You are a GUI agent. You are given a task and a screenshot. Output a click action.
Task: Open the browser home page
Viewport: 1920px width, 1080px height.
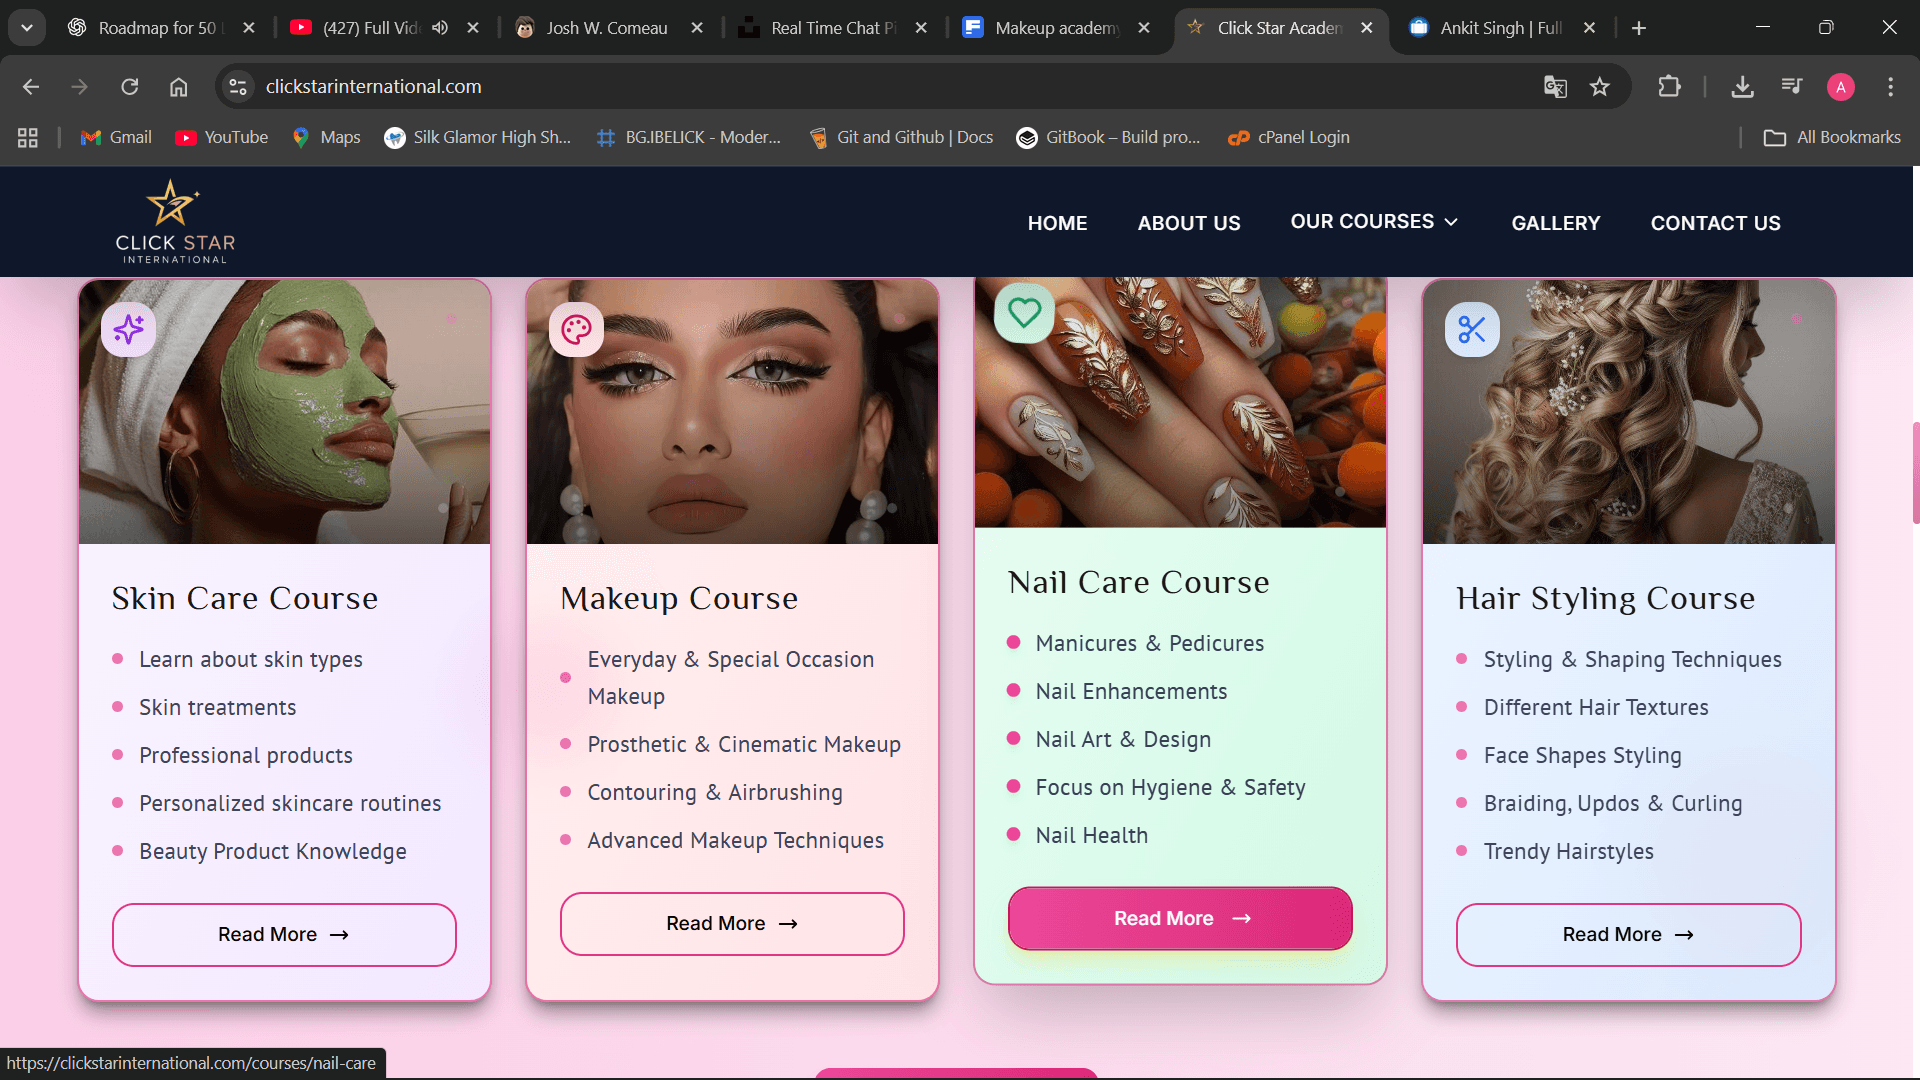point(179,87)
